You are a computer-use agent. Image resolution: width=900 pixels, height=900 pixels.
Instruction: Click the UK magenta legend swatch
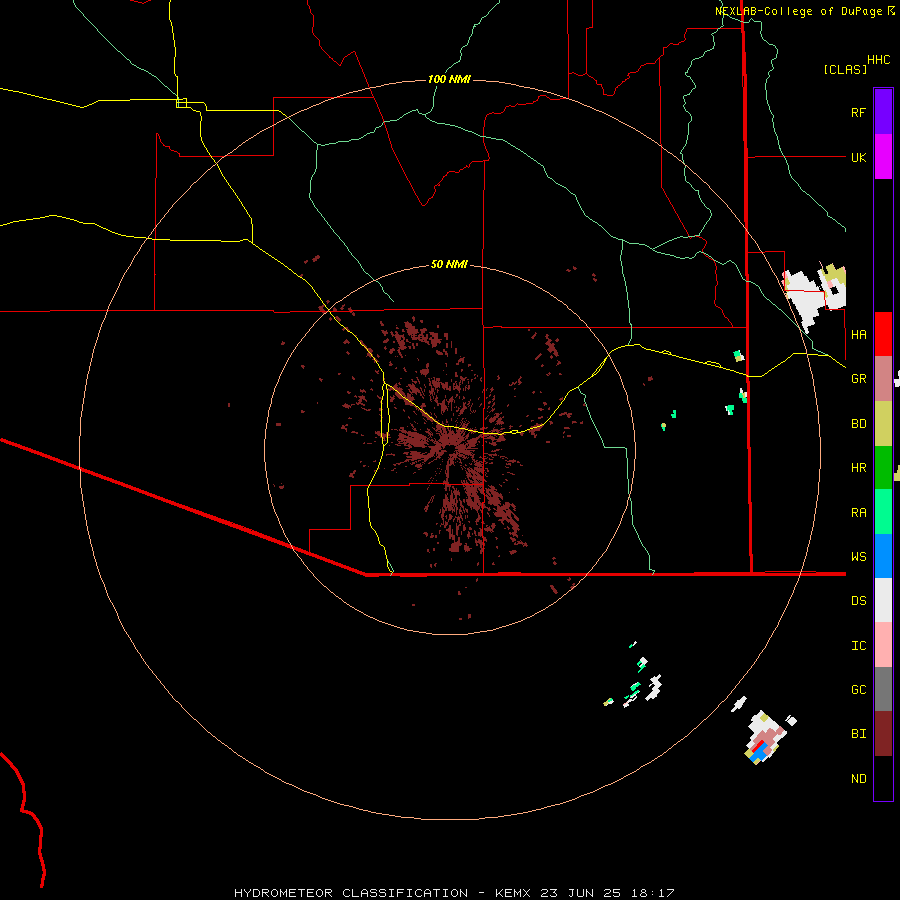(883, 157)
